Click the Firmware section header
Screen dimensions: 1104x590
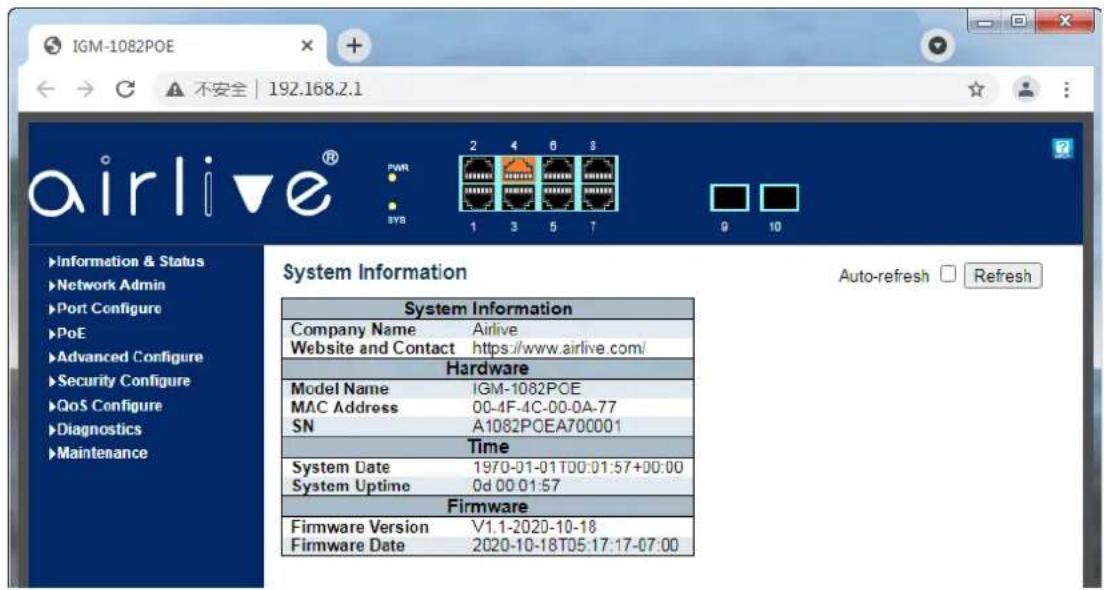(488, 506)
